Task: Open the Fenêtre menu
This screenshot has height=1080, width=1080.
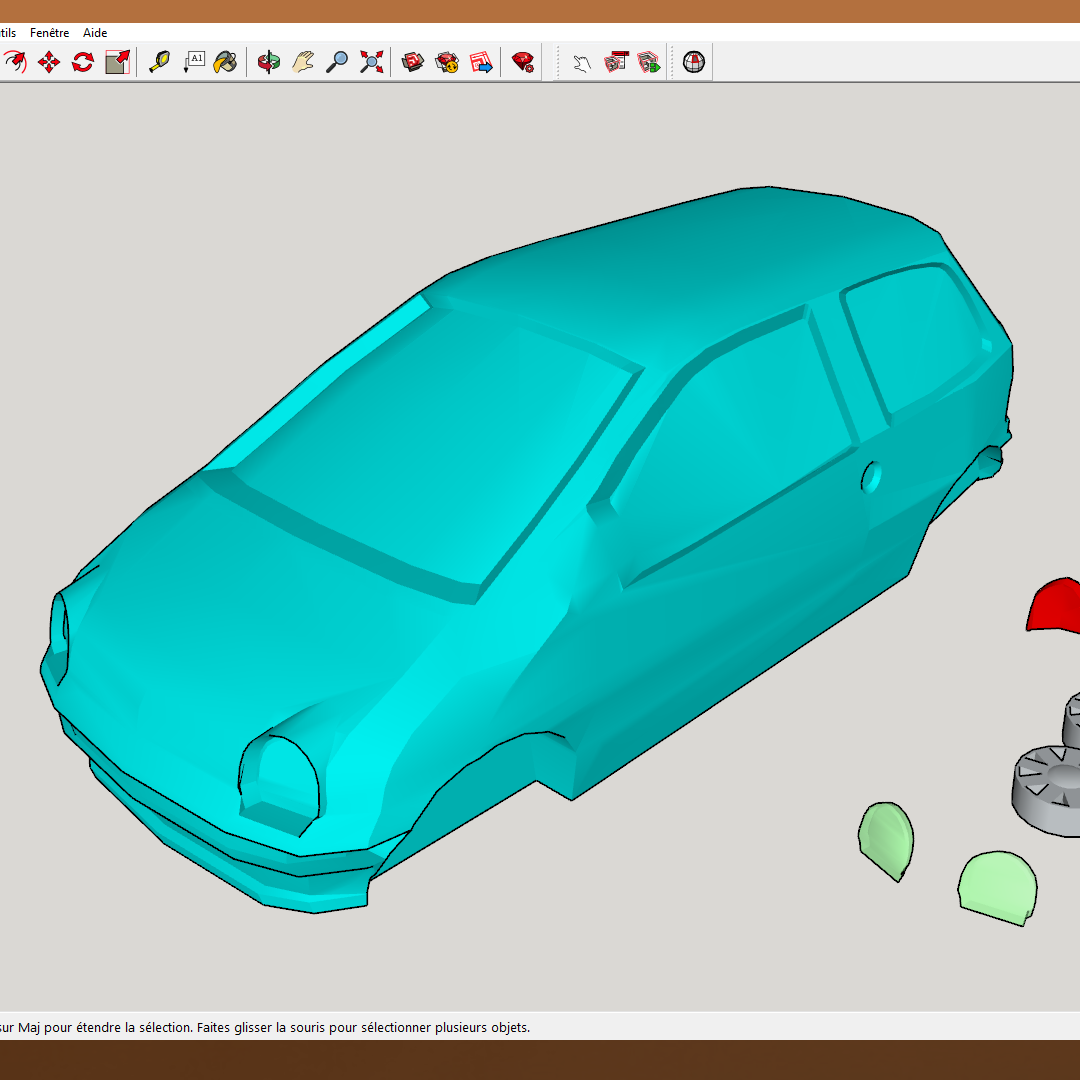Action: coord(49,33)
